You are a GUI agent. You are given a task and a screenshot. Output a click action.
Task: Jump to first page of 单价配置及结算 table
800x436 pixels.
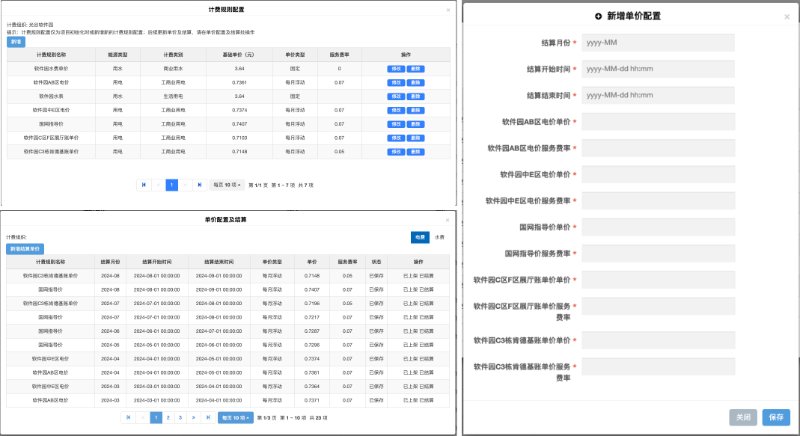pos(127,416)
